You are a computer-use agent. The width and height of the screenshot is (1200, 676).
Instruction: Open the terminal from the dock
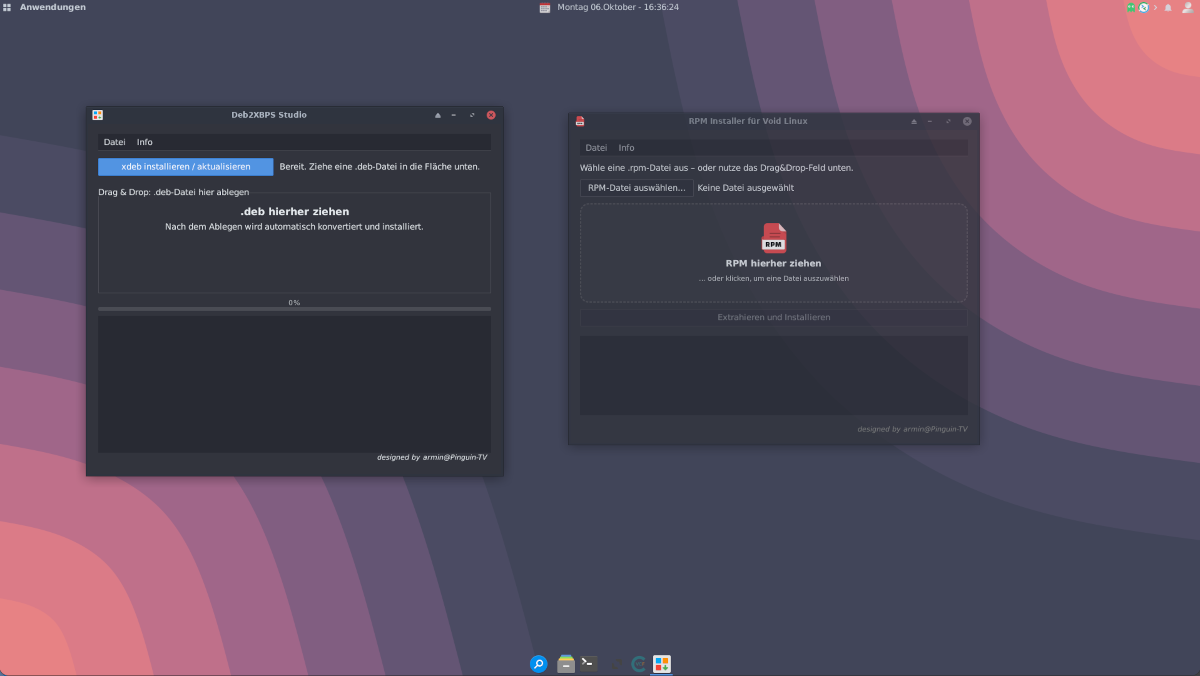click(x=589, y=664)
